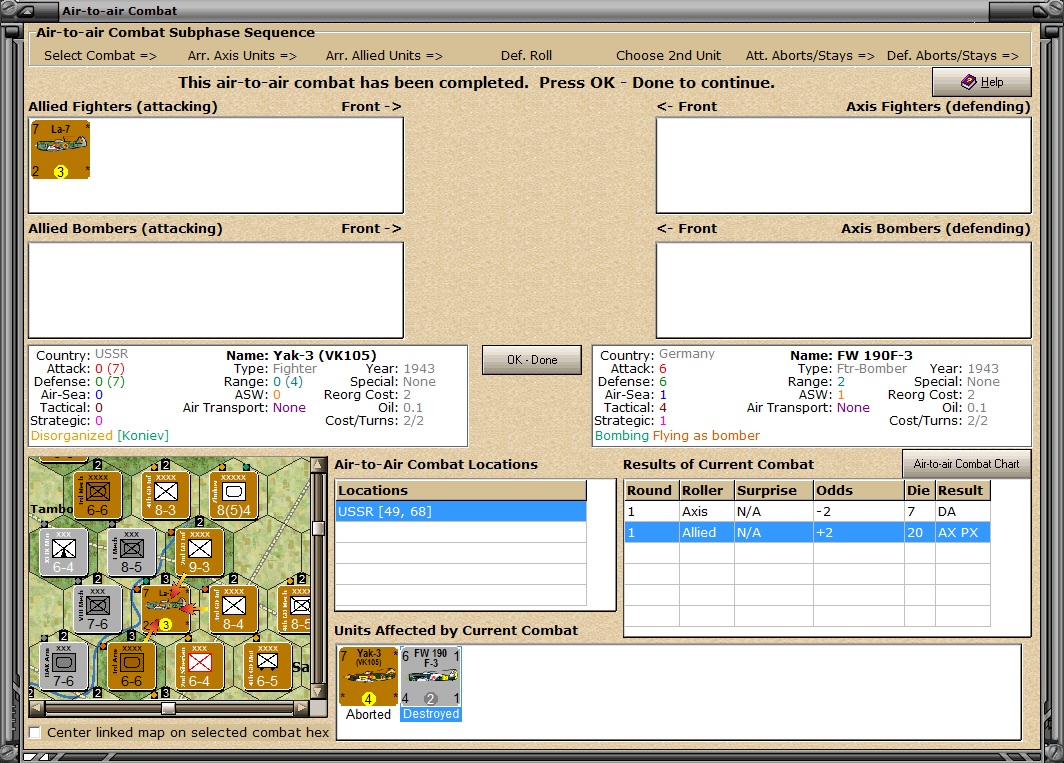Click the 8-3 infantry army counter
Viewport: 1064px width, 763px height.
point(165,495)
